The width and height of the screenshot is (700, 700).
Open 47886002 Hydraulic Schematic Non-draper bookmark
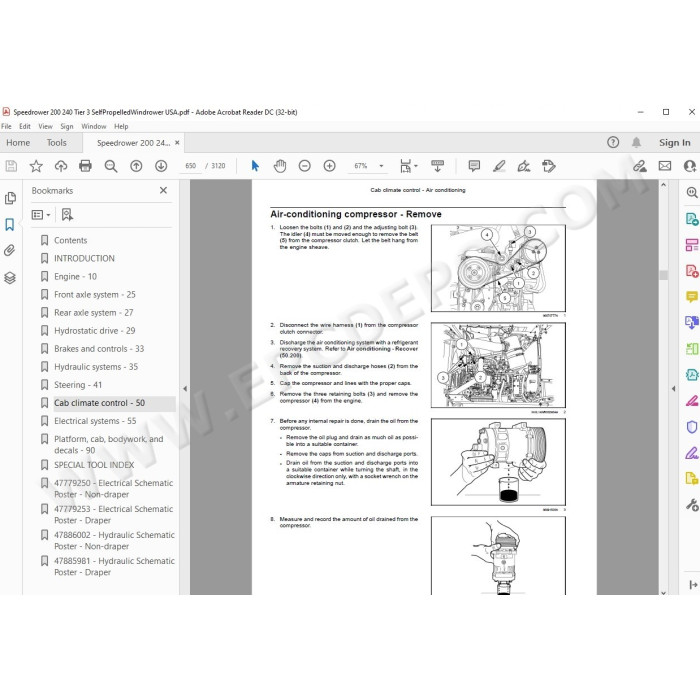114,540
